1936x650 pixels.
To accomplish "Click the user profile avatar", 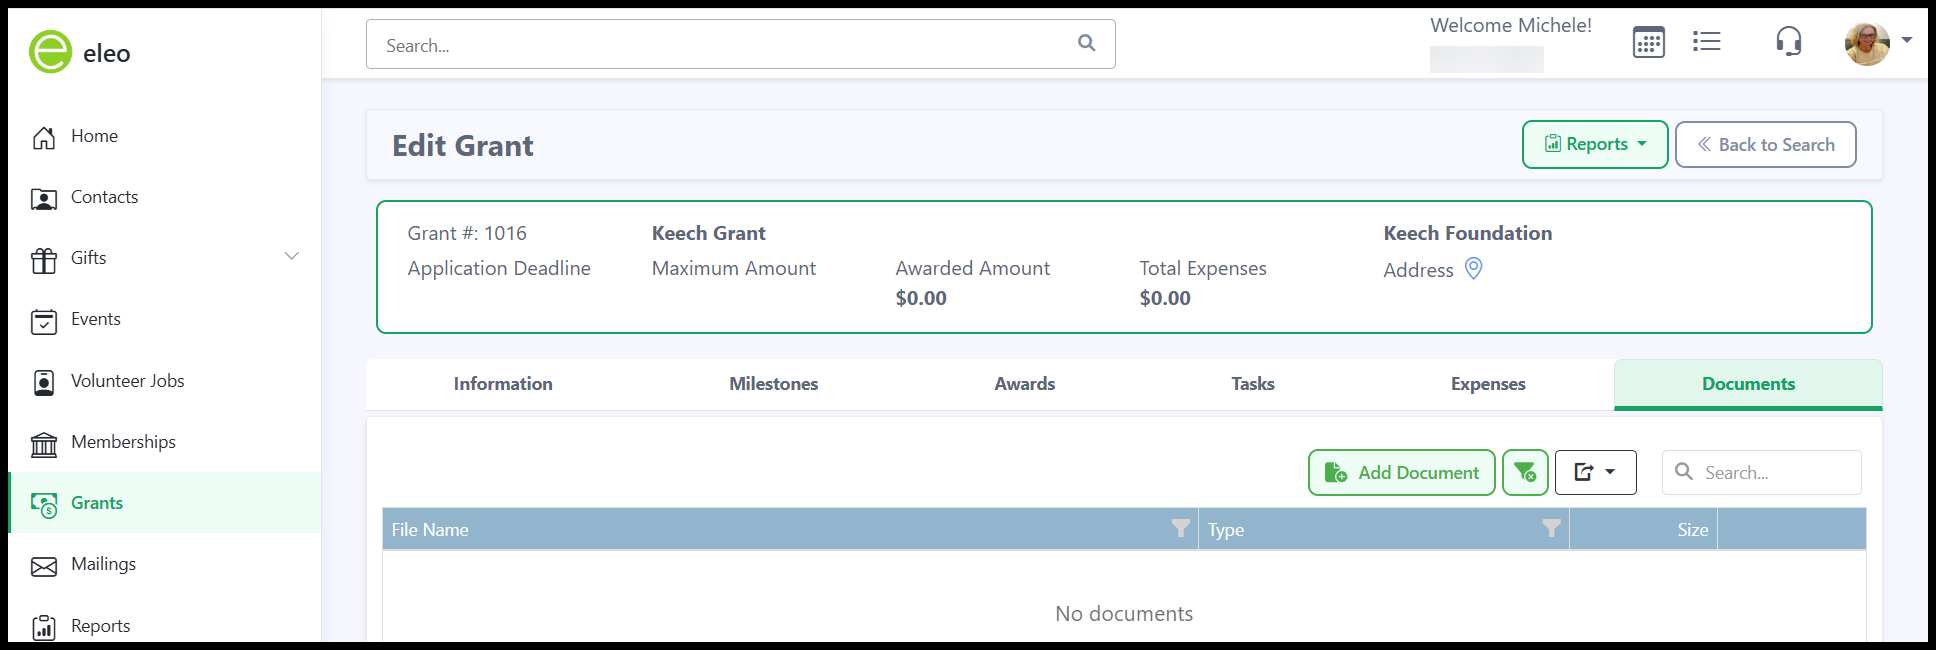I will [1867, 43].
